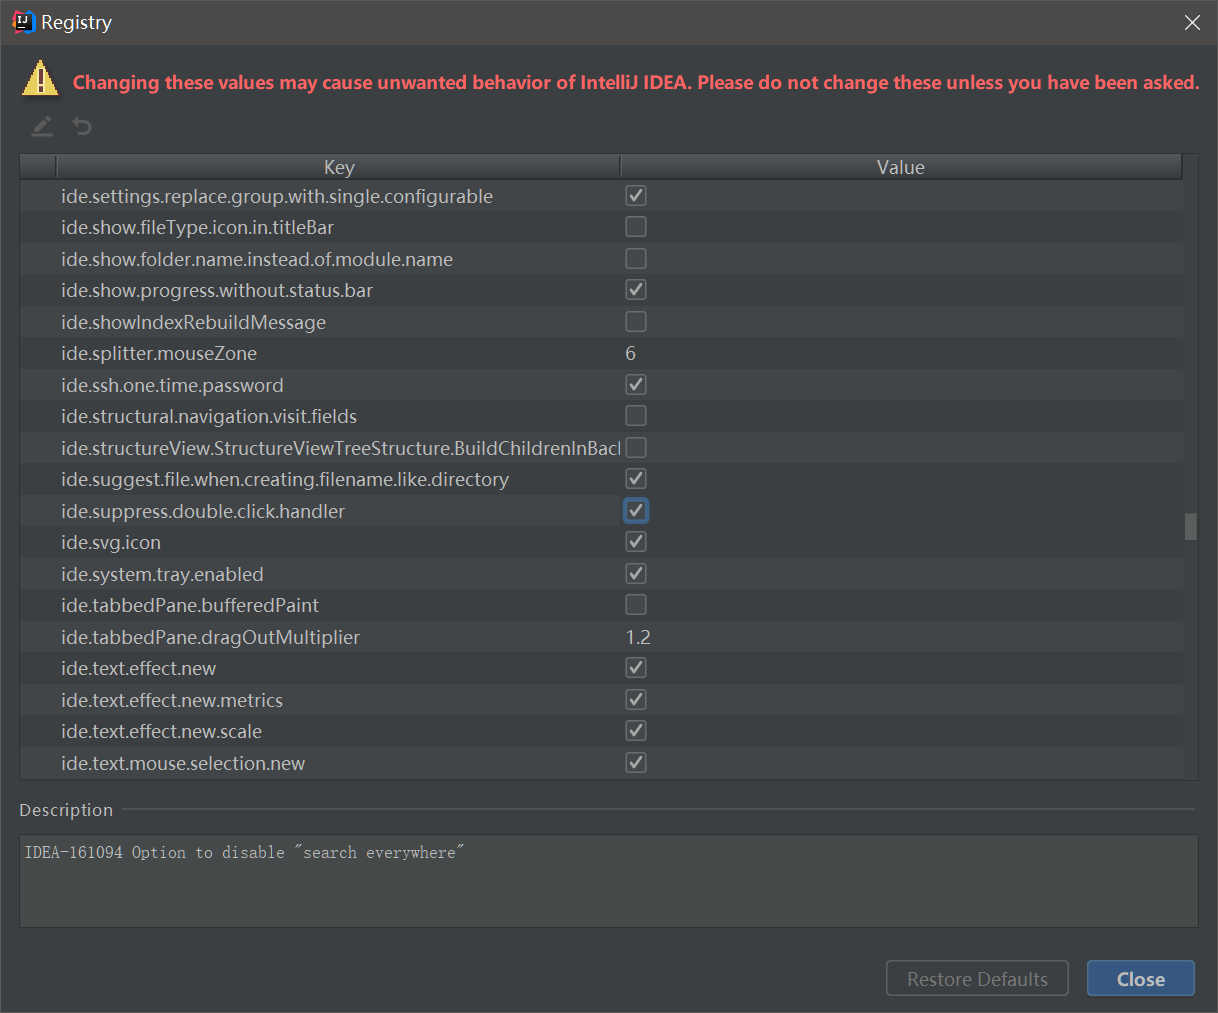The width and height of the screenshot is (1218, 1013).
Task: Toggle StructureViewTreeStructure.BuildChildrenInBackground checkbox
Action: 636,447
